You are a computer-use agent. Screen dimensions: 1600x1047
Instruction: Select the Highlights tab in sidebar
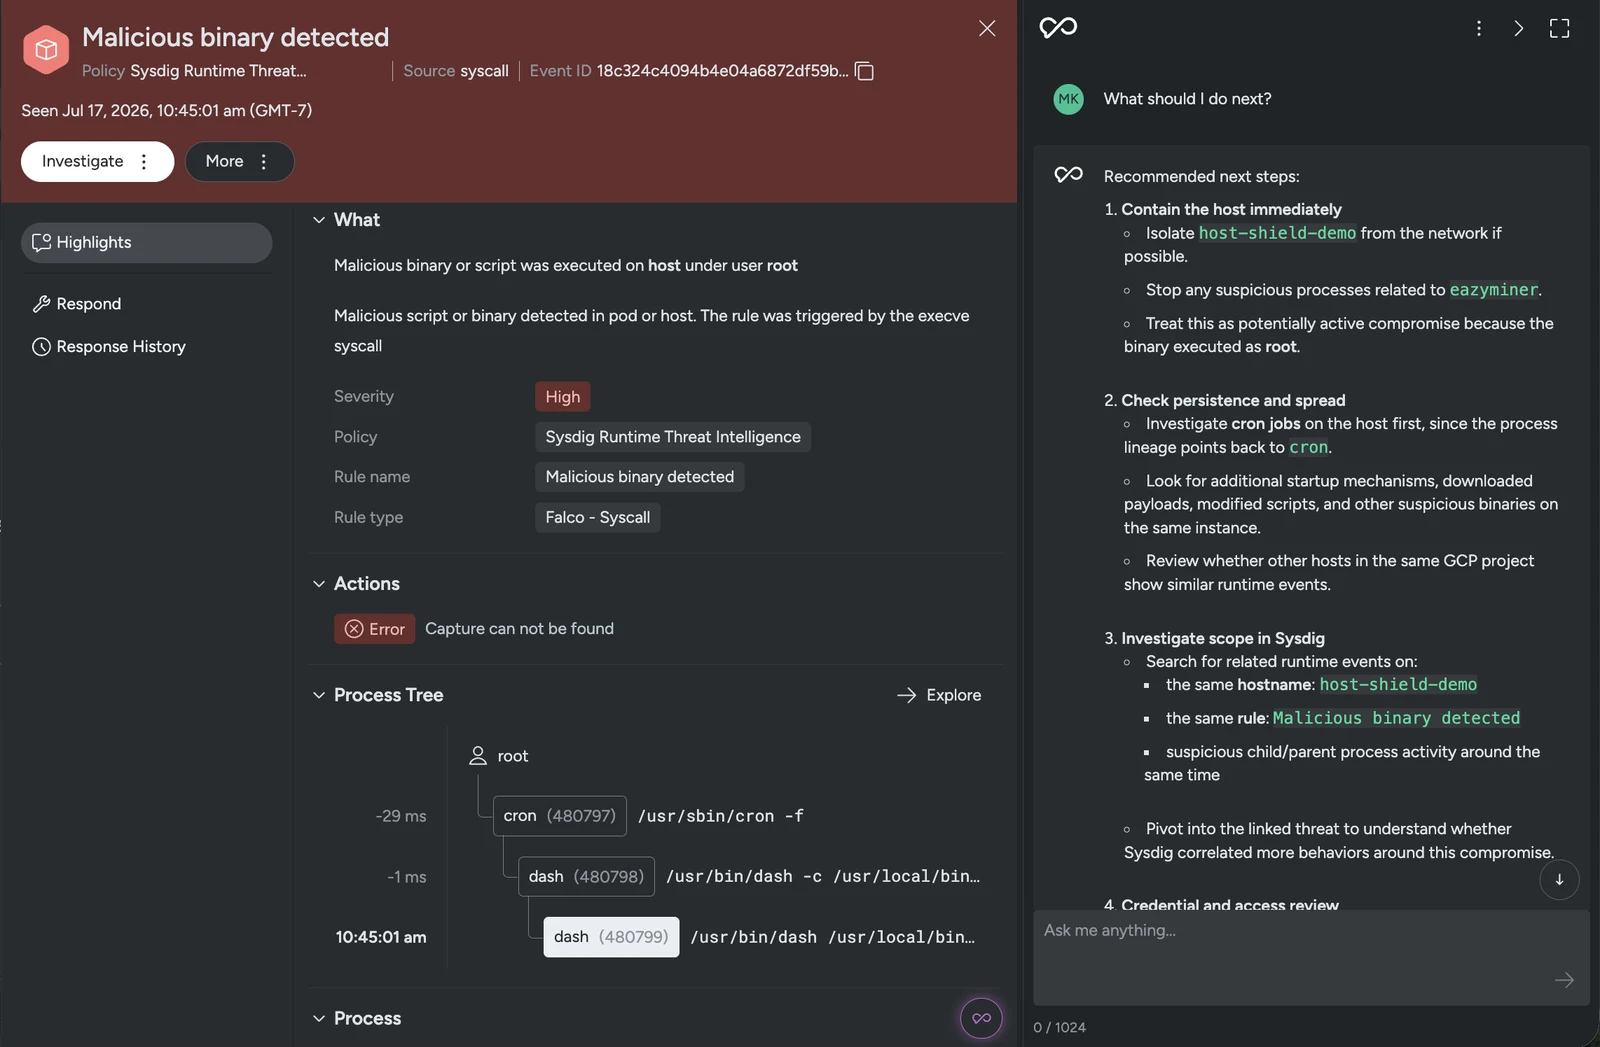point(146,243)
